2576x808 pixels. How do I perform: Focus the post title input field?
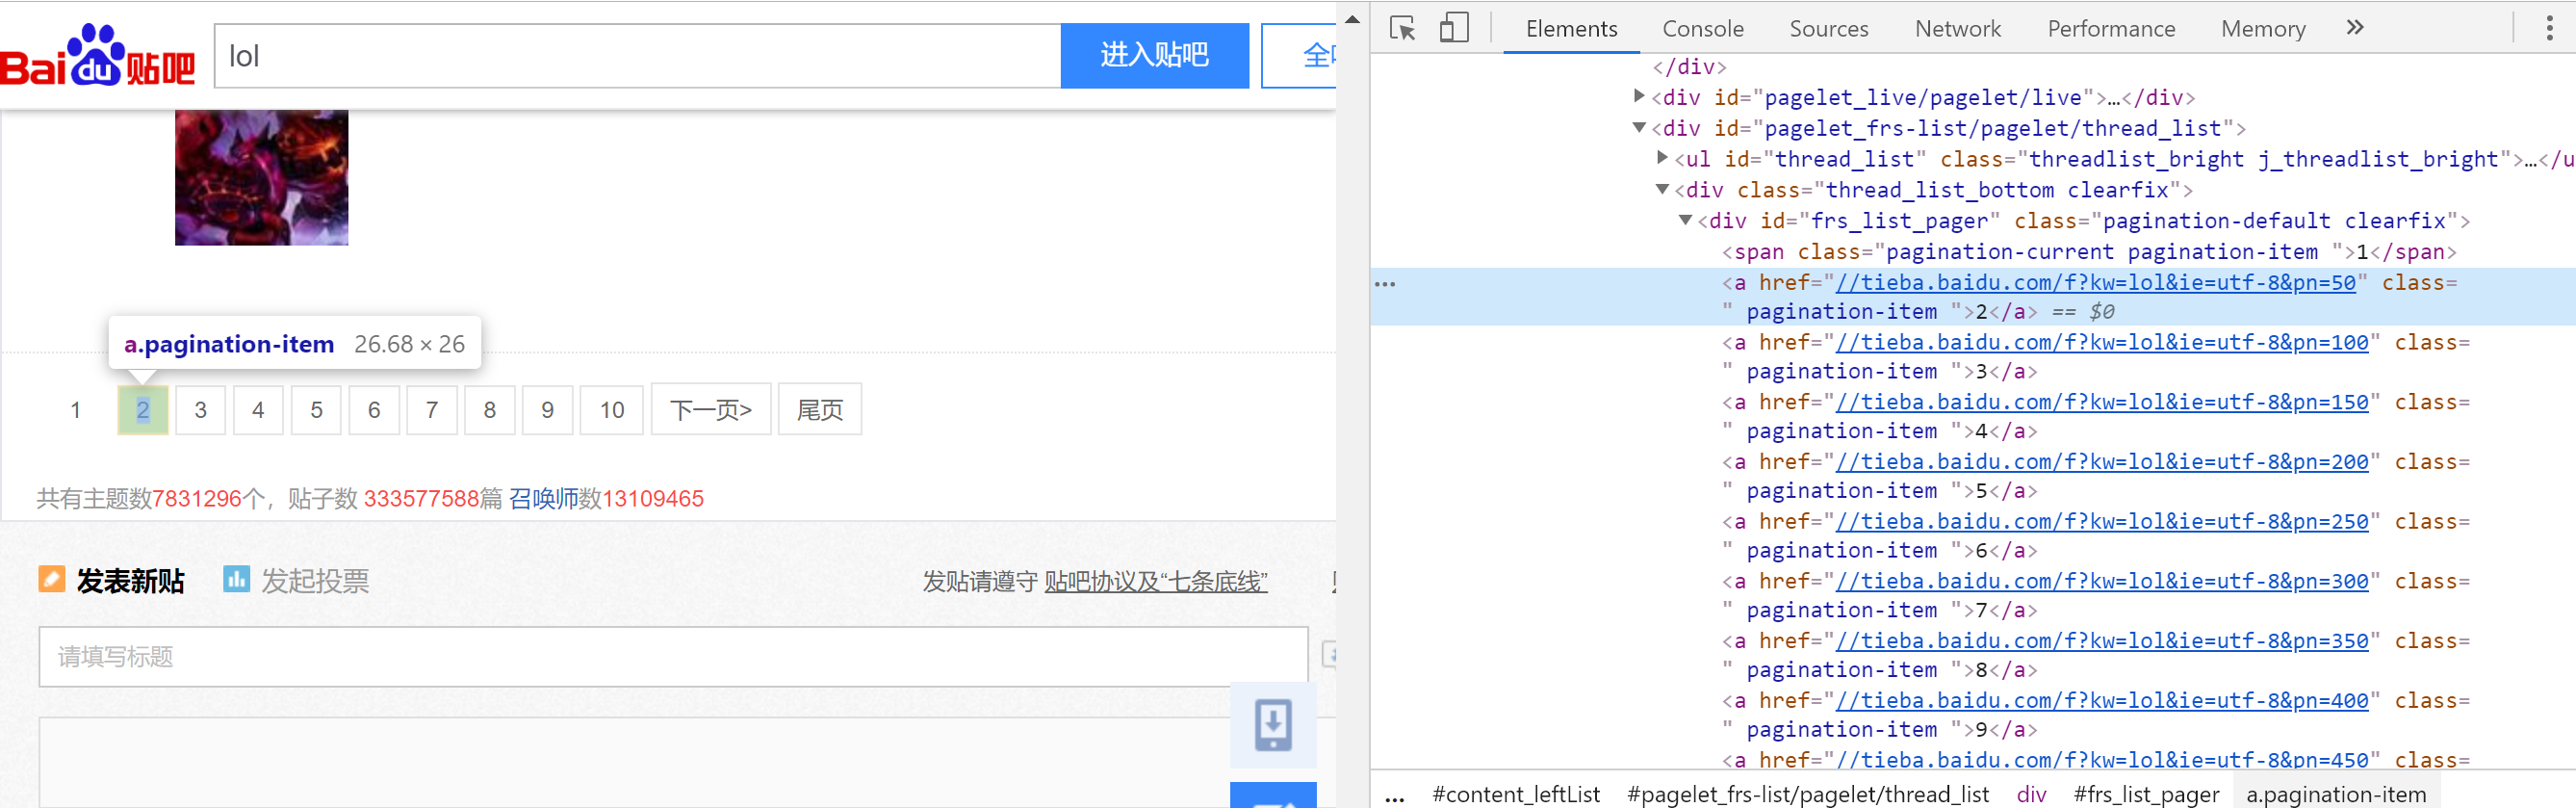click(x=672, y=657)
